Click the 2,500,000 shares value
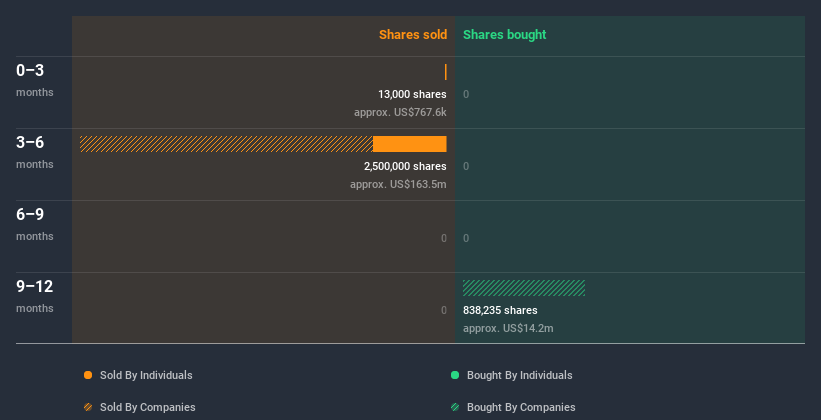Viewport: 821px width, 420px height. pos(405,167)
